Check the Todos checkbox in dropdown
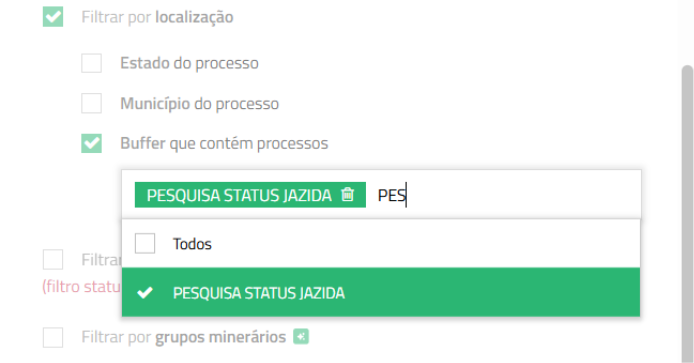 (x=145, y=243)
